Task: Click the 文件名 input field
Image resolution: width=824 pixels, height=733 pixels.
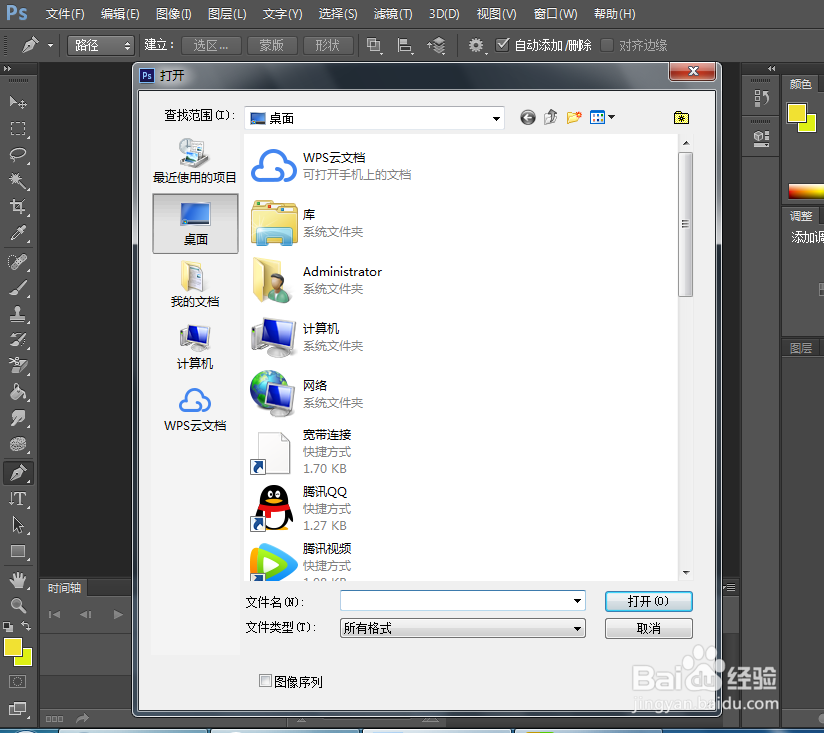Action: [456, 601]
